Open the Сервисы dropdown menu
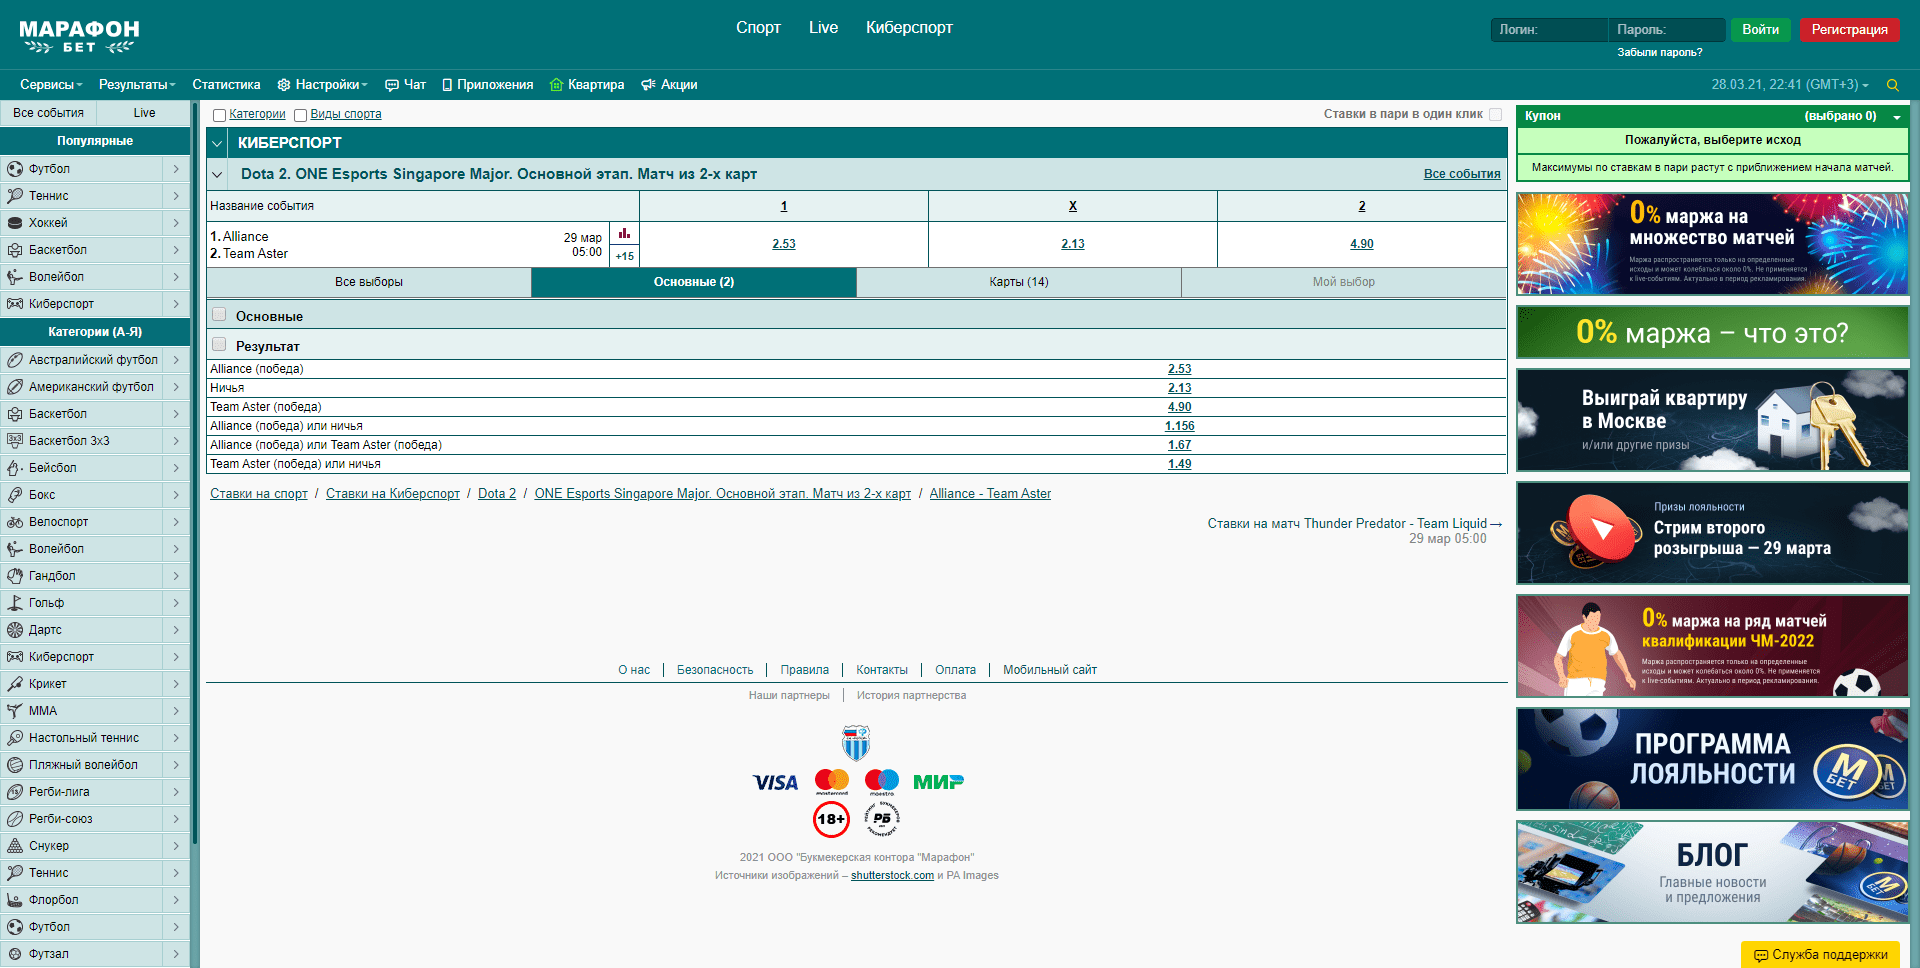1920x968 pixels. click(x=51, y=85)
